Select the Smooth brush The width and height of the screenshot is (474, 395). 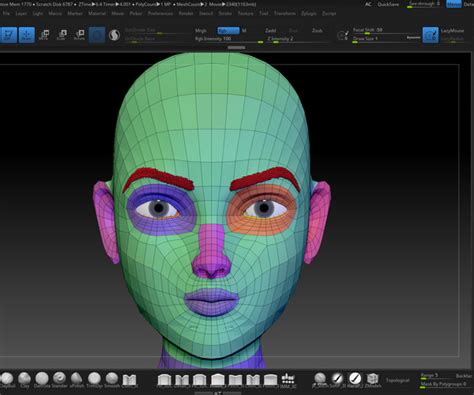coord(112,380)
